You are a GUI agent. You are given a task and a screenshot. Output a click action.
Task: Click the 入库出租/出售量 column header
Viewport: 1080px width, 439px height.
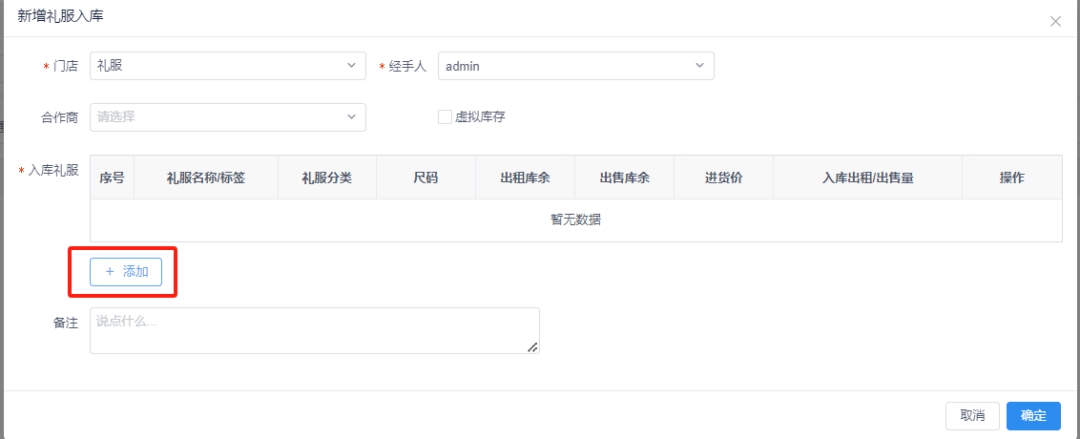tap(868, 177)
